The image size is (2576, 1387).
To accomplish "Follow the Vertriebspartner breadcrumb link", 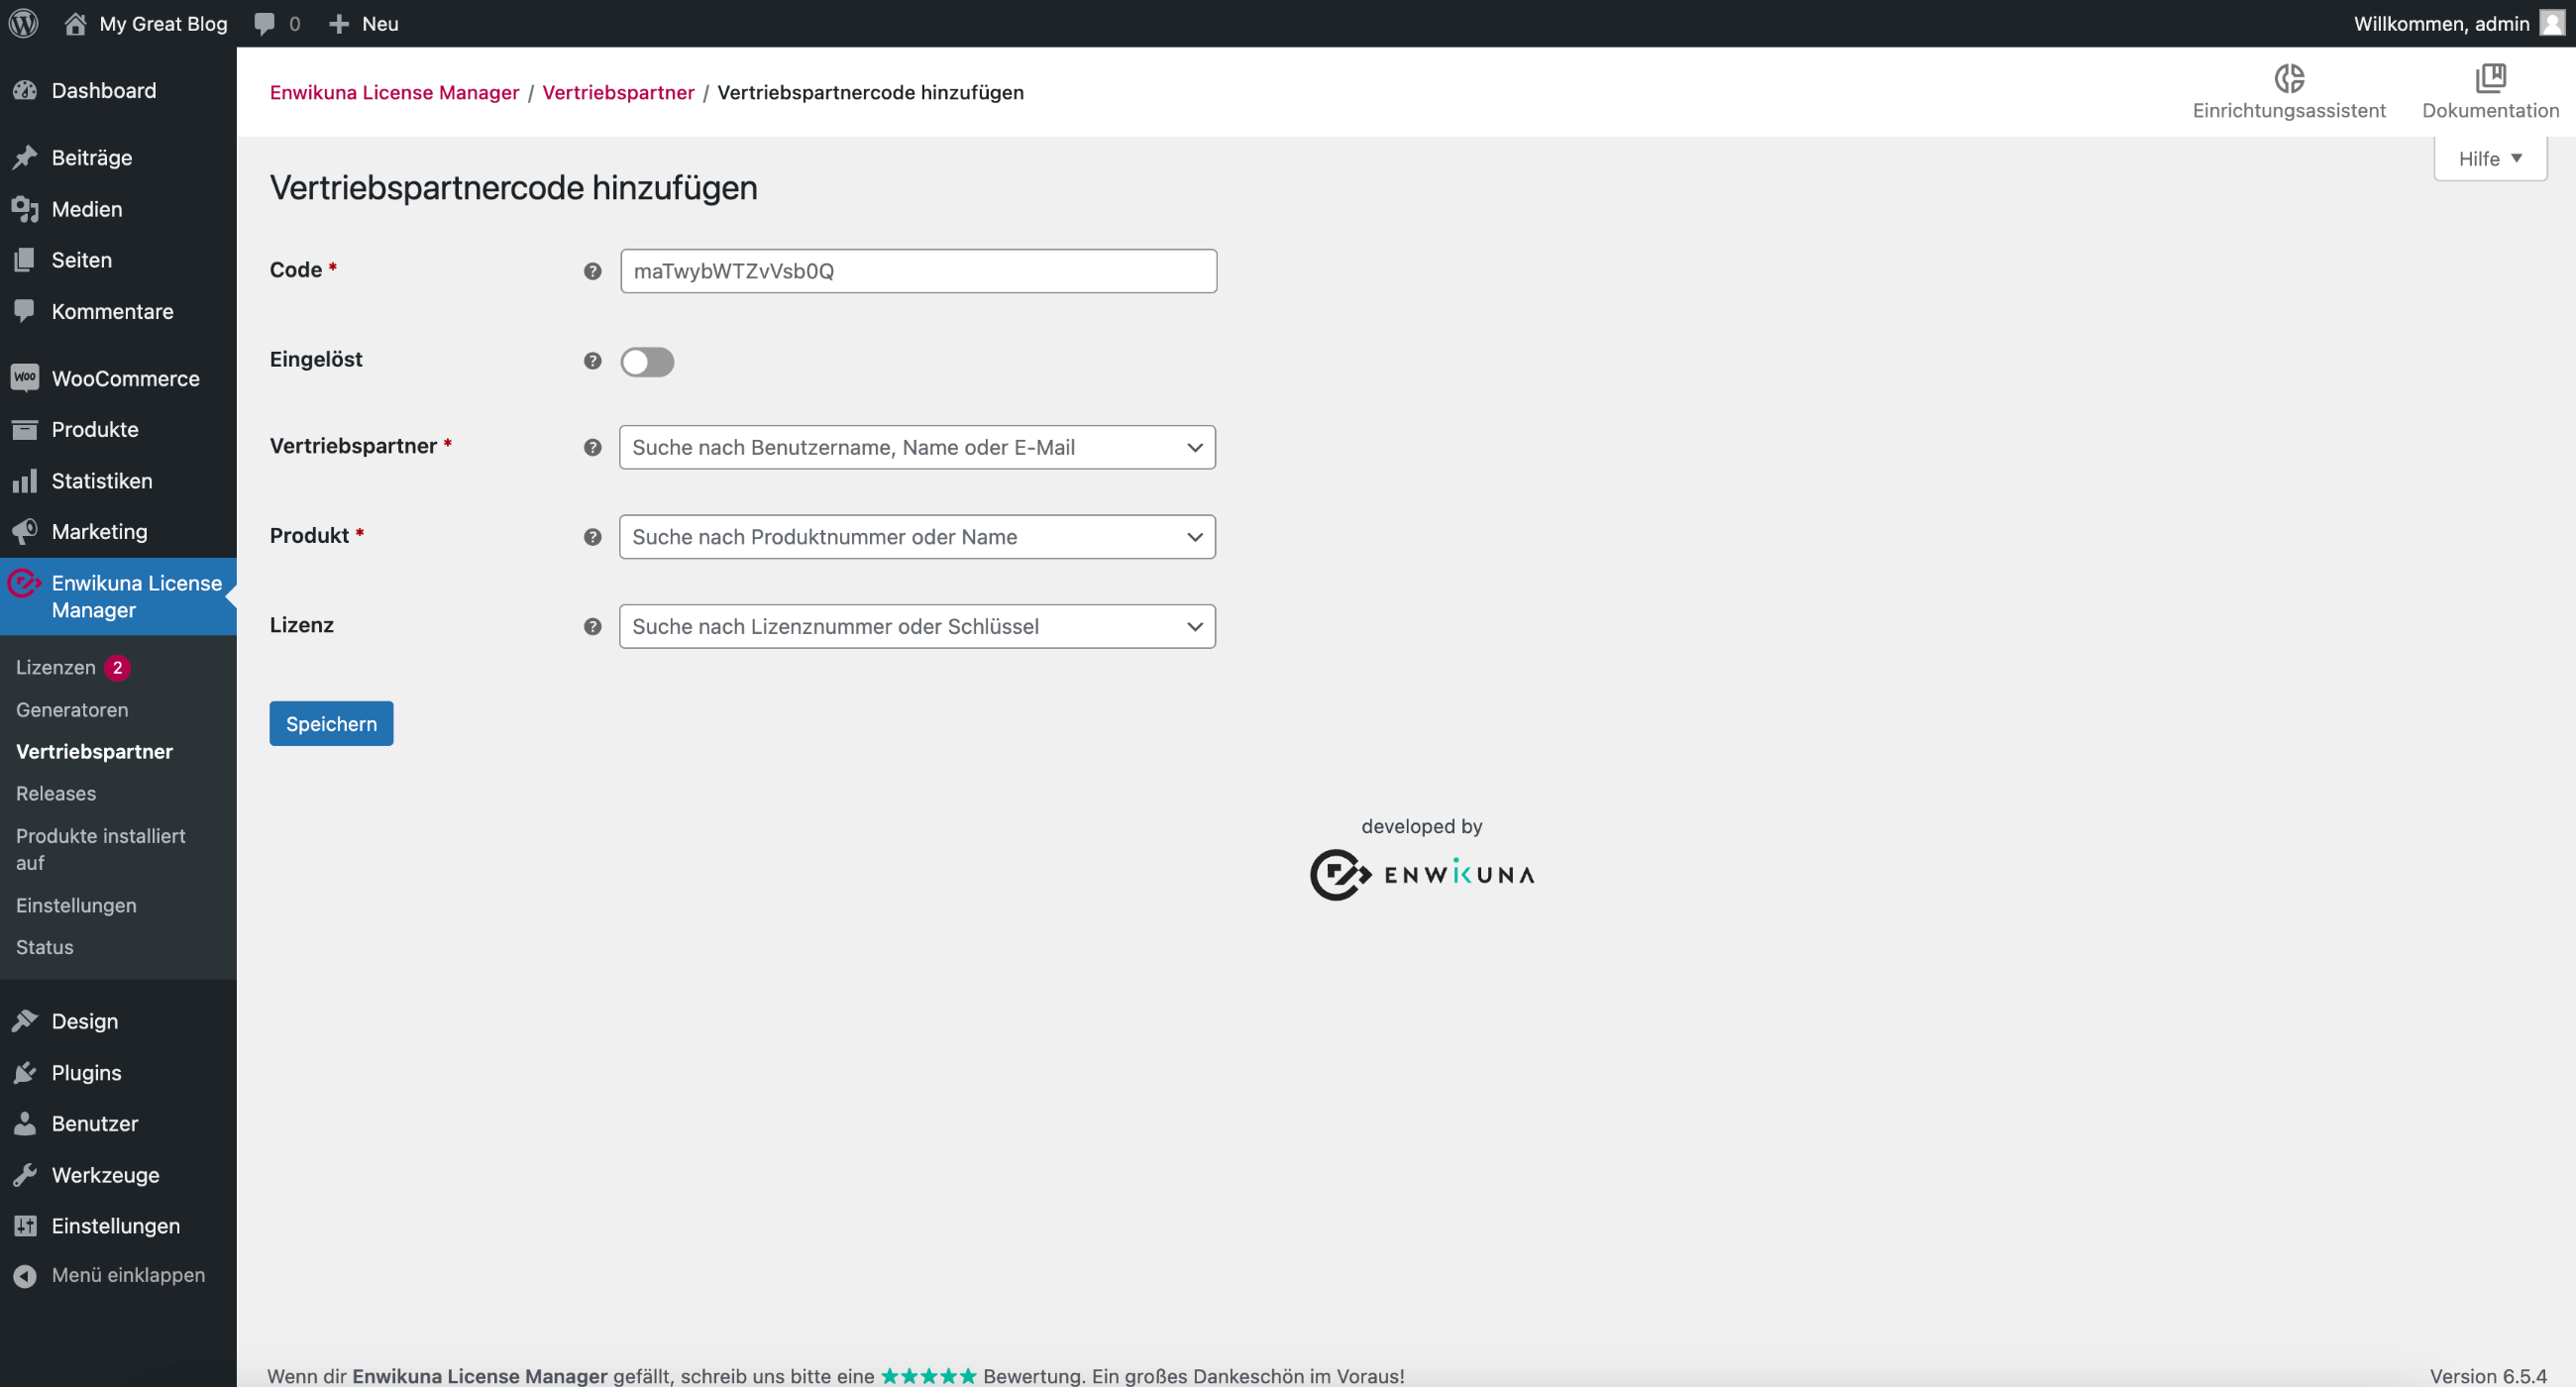I will (x=617, y=92).
